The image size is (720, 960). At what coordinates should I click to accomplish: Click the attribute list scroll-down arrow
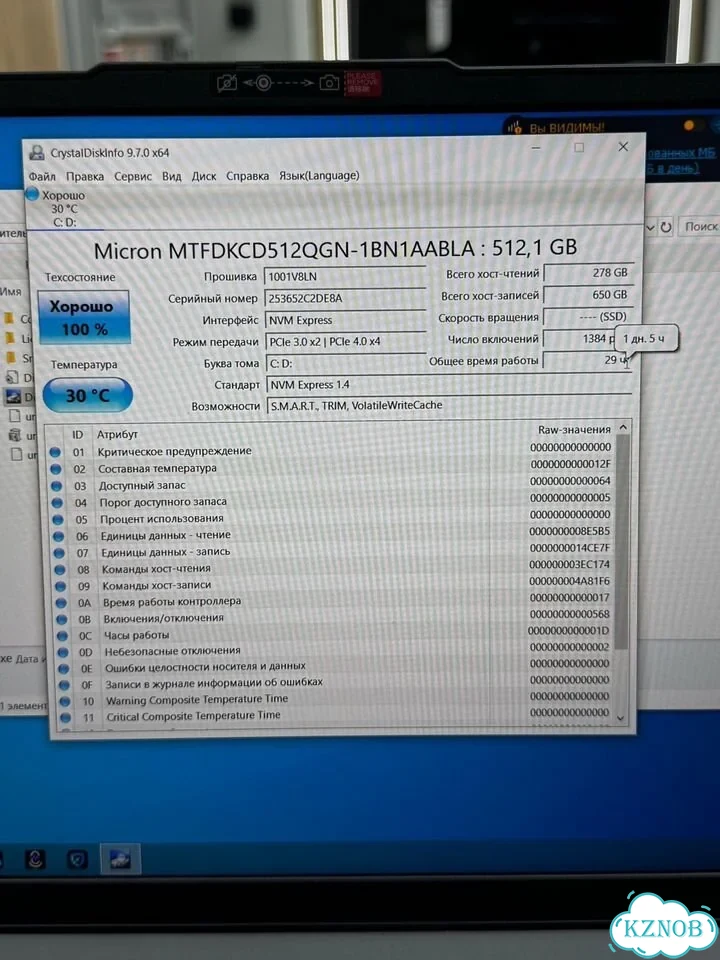click(x=621, y=718)
